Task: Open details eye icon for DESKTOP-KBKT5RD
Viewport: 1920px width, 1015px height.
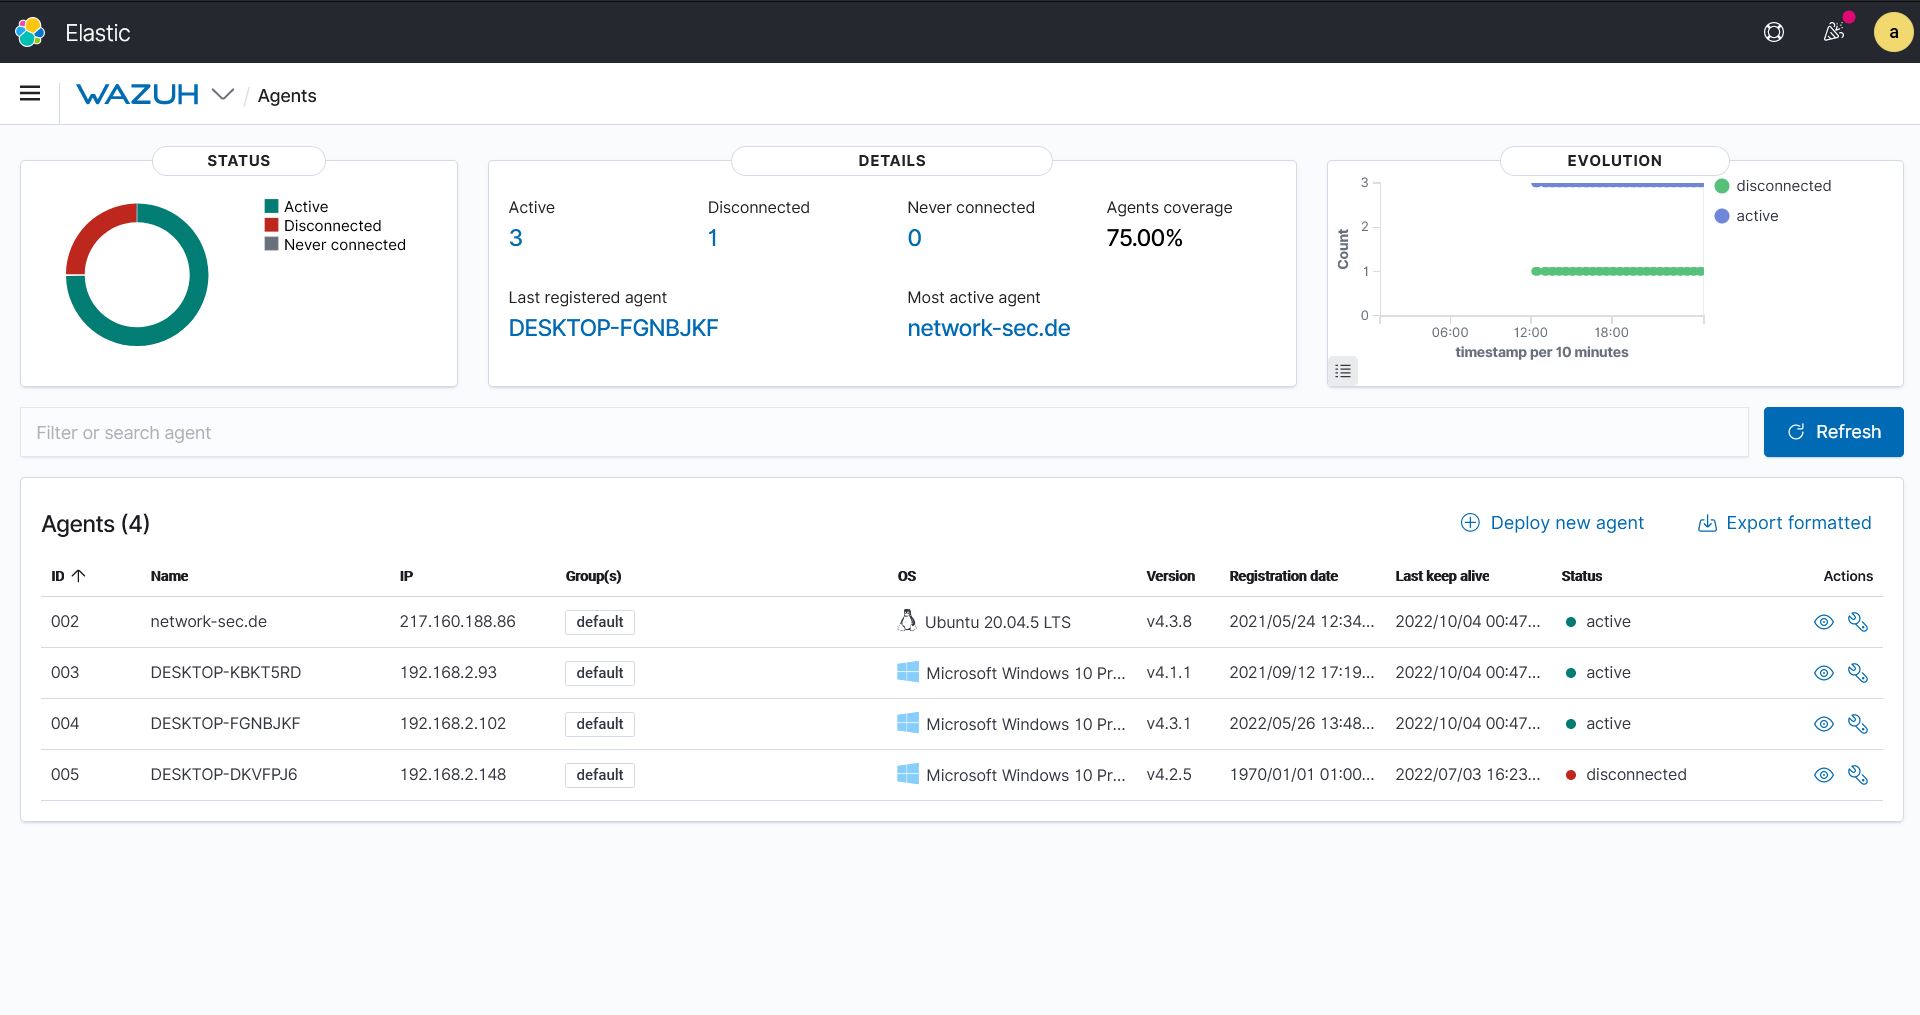Action: pyautogui.click(x=1824, y=673)
